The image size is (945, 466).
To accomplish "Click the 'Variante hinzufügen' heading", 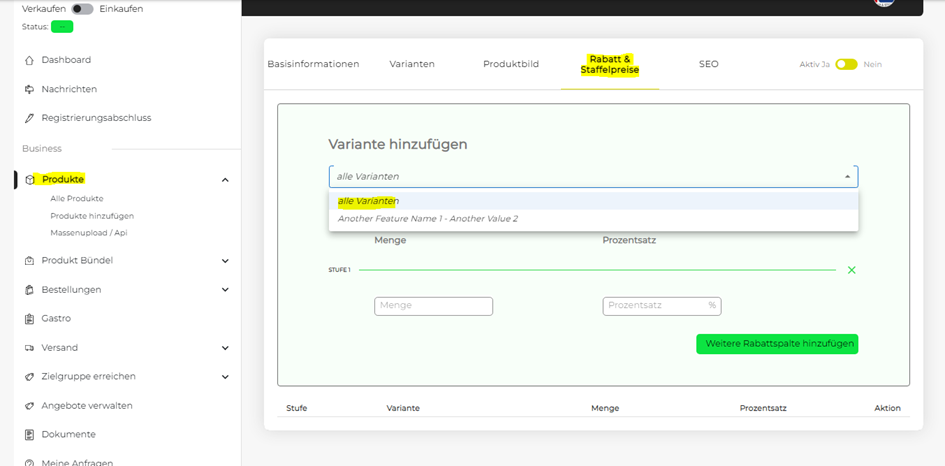I will pos(398,145).
